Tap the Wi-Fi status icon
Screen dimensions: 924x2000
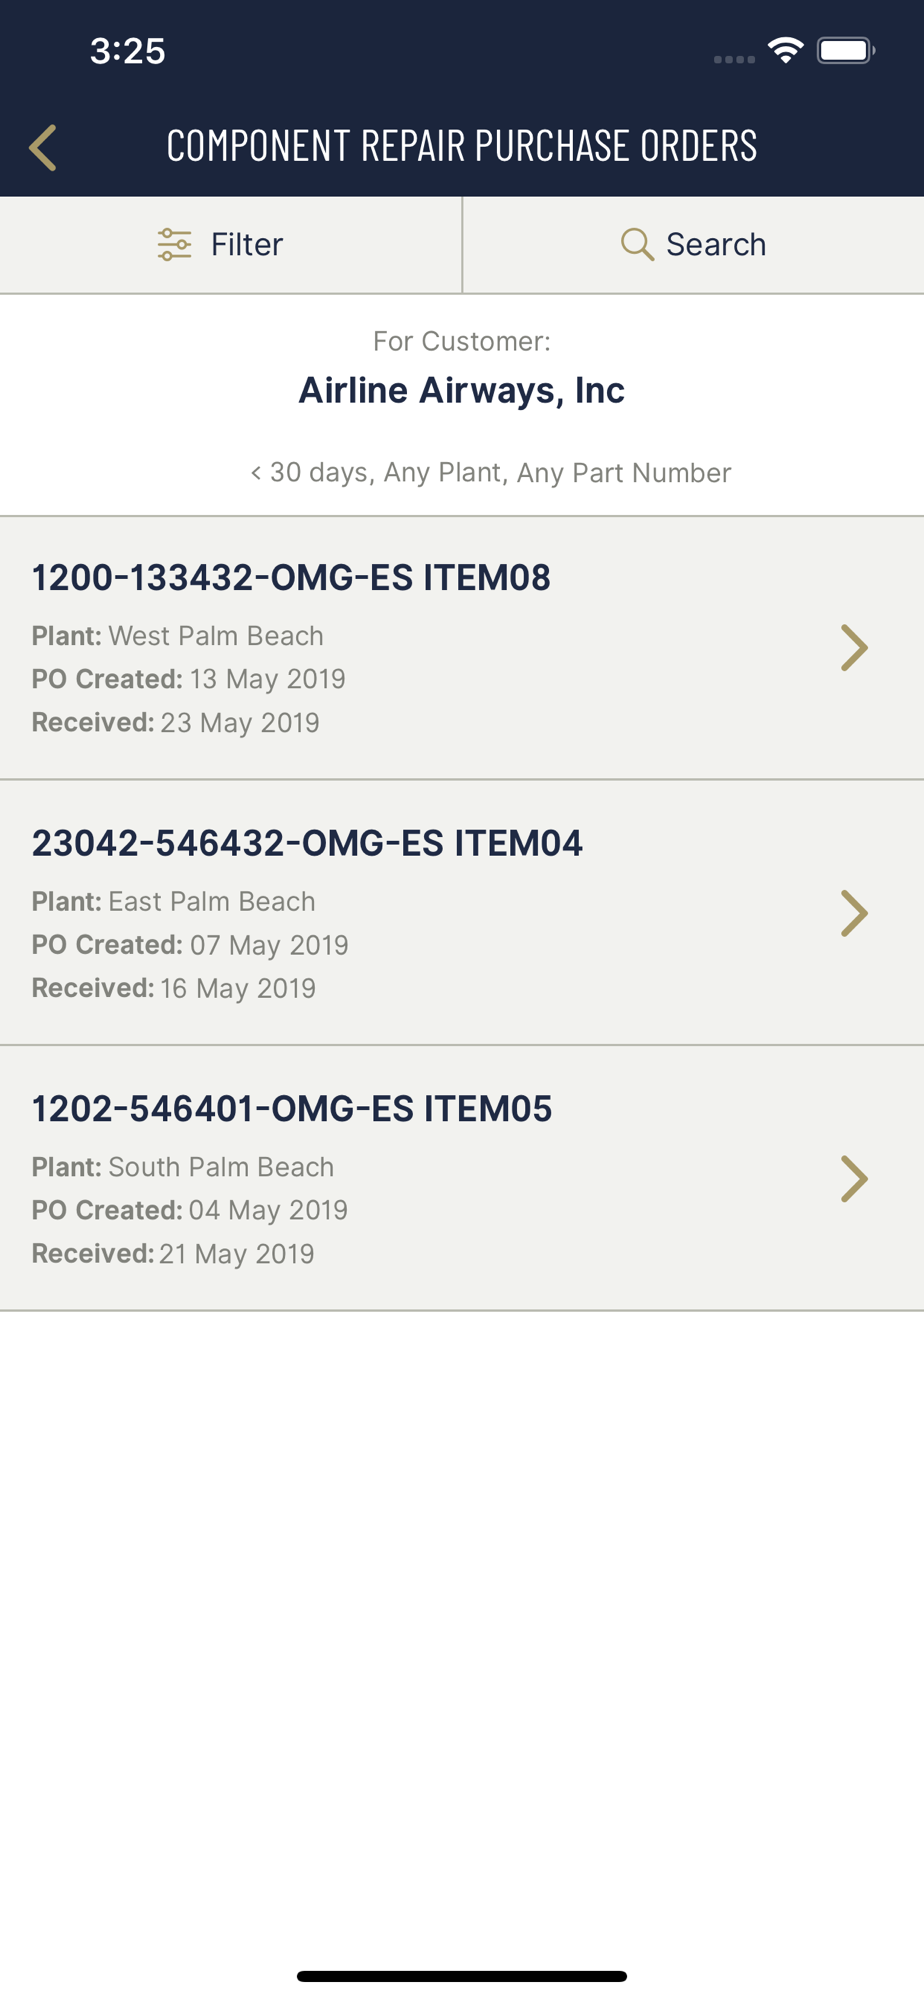point(786,50)
